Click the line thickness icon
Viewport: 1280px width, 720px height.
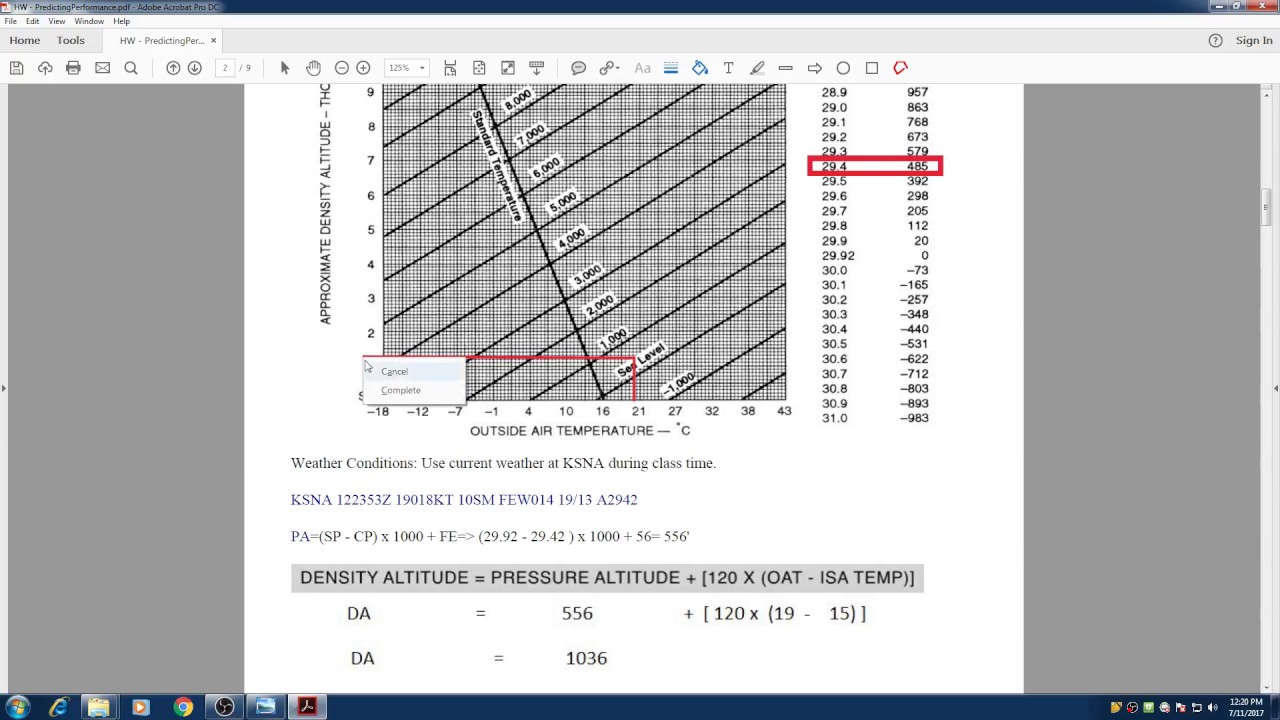pos(671,68)
